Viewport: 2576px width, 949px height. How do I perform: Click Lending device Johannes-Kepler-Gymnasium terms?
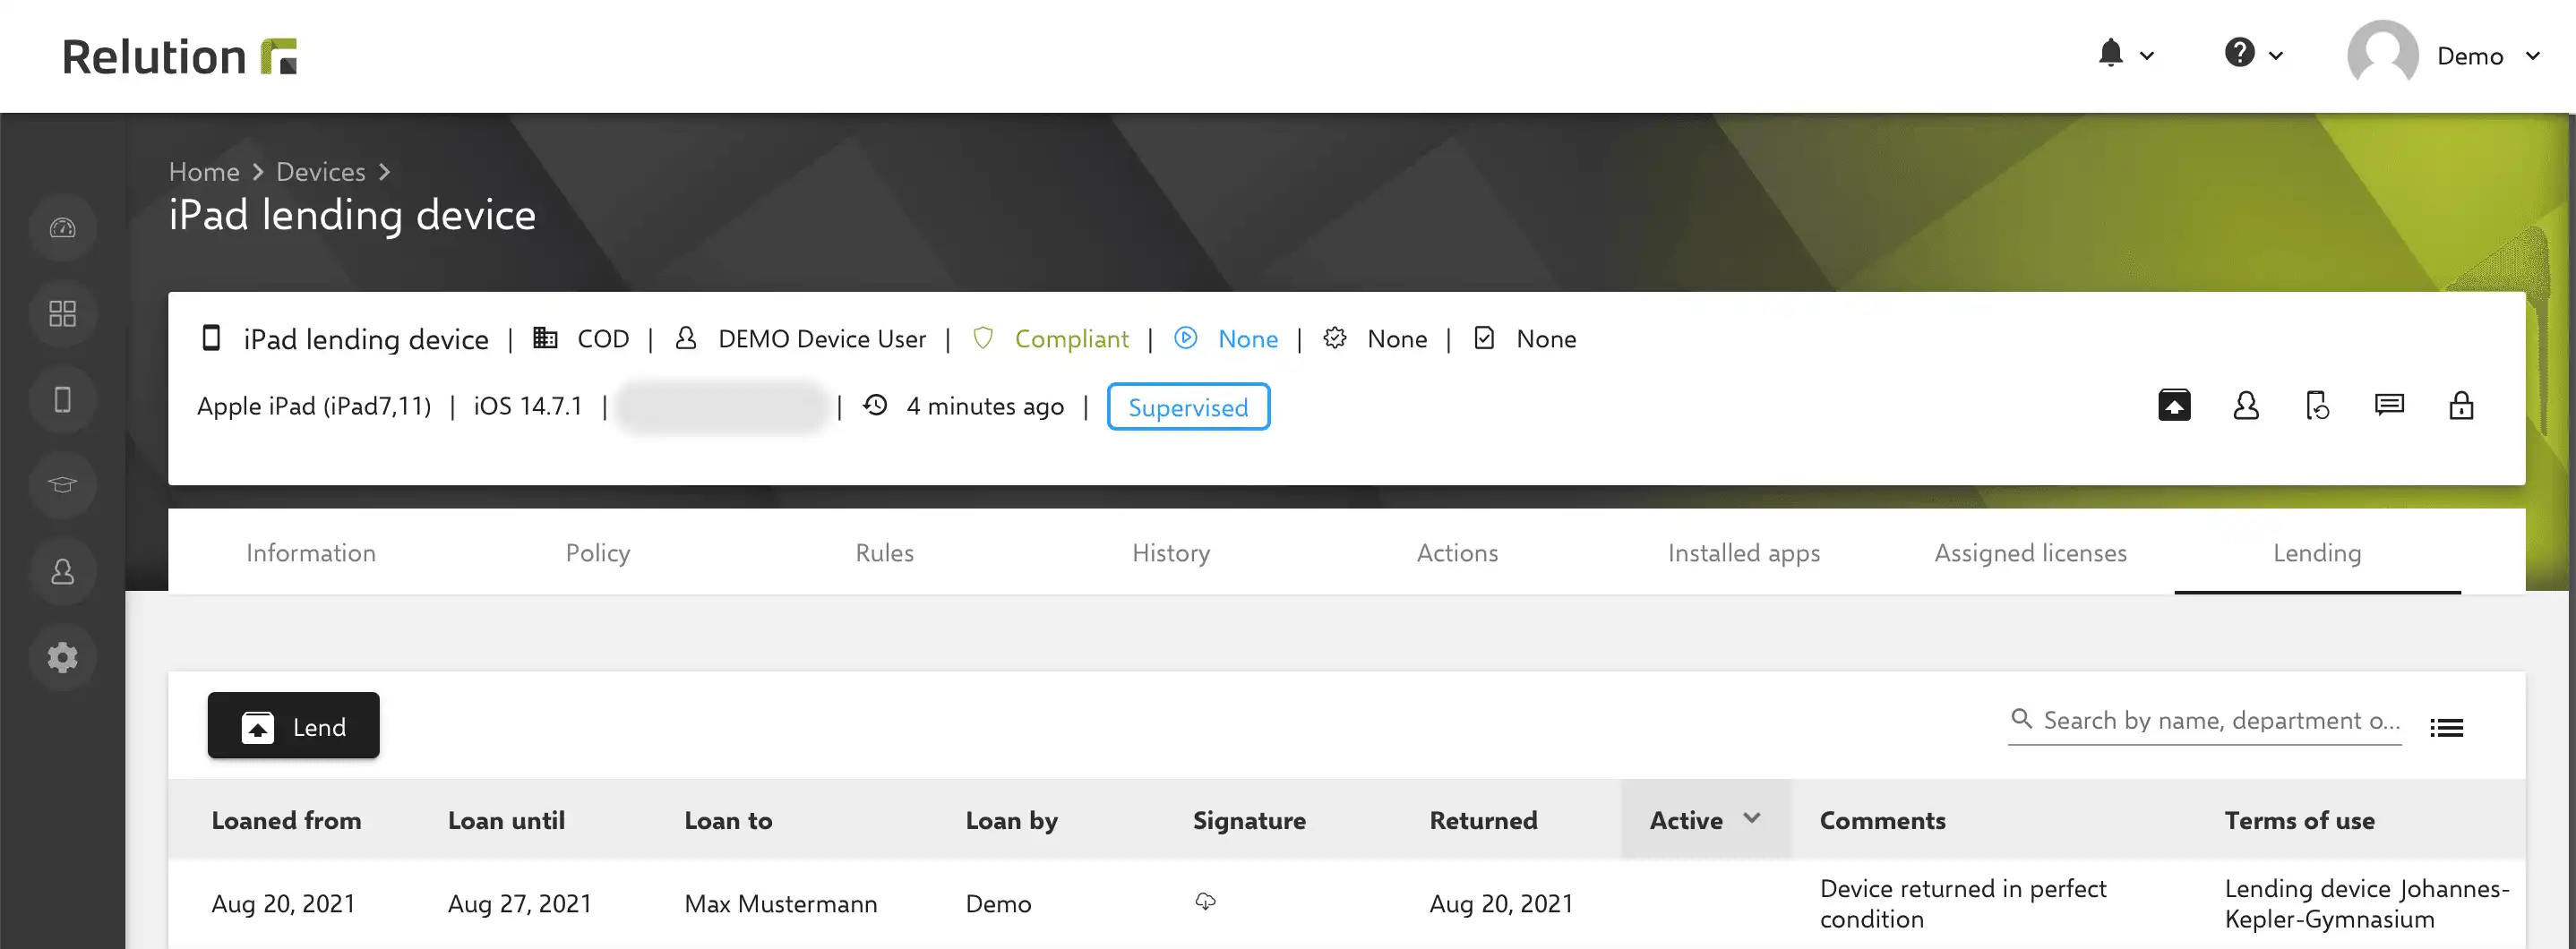point(2366,904)
